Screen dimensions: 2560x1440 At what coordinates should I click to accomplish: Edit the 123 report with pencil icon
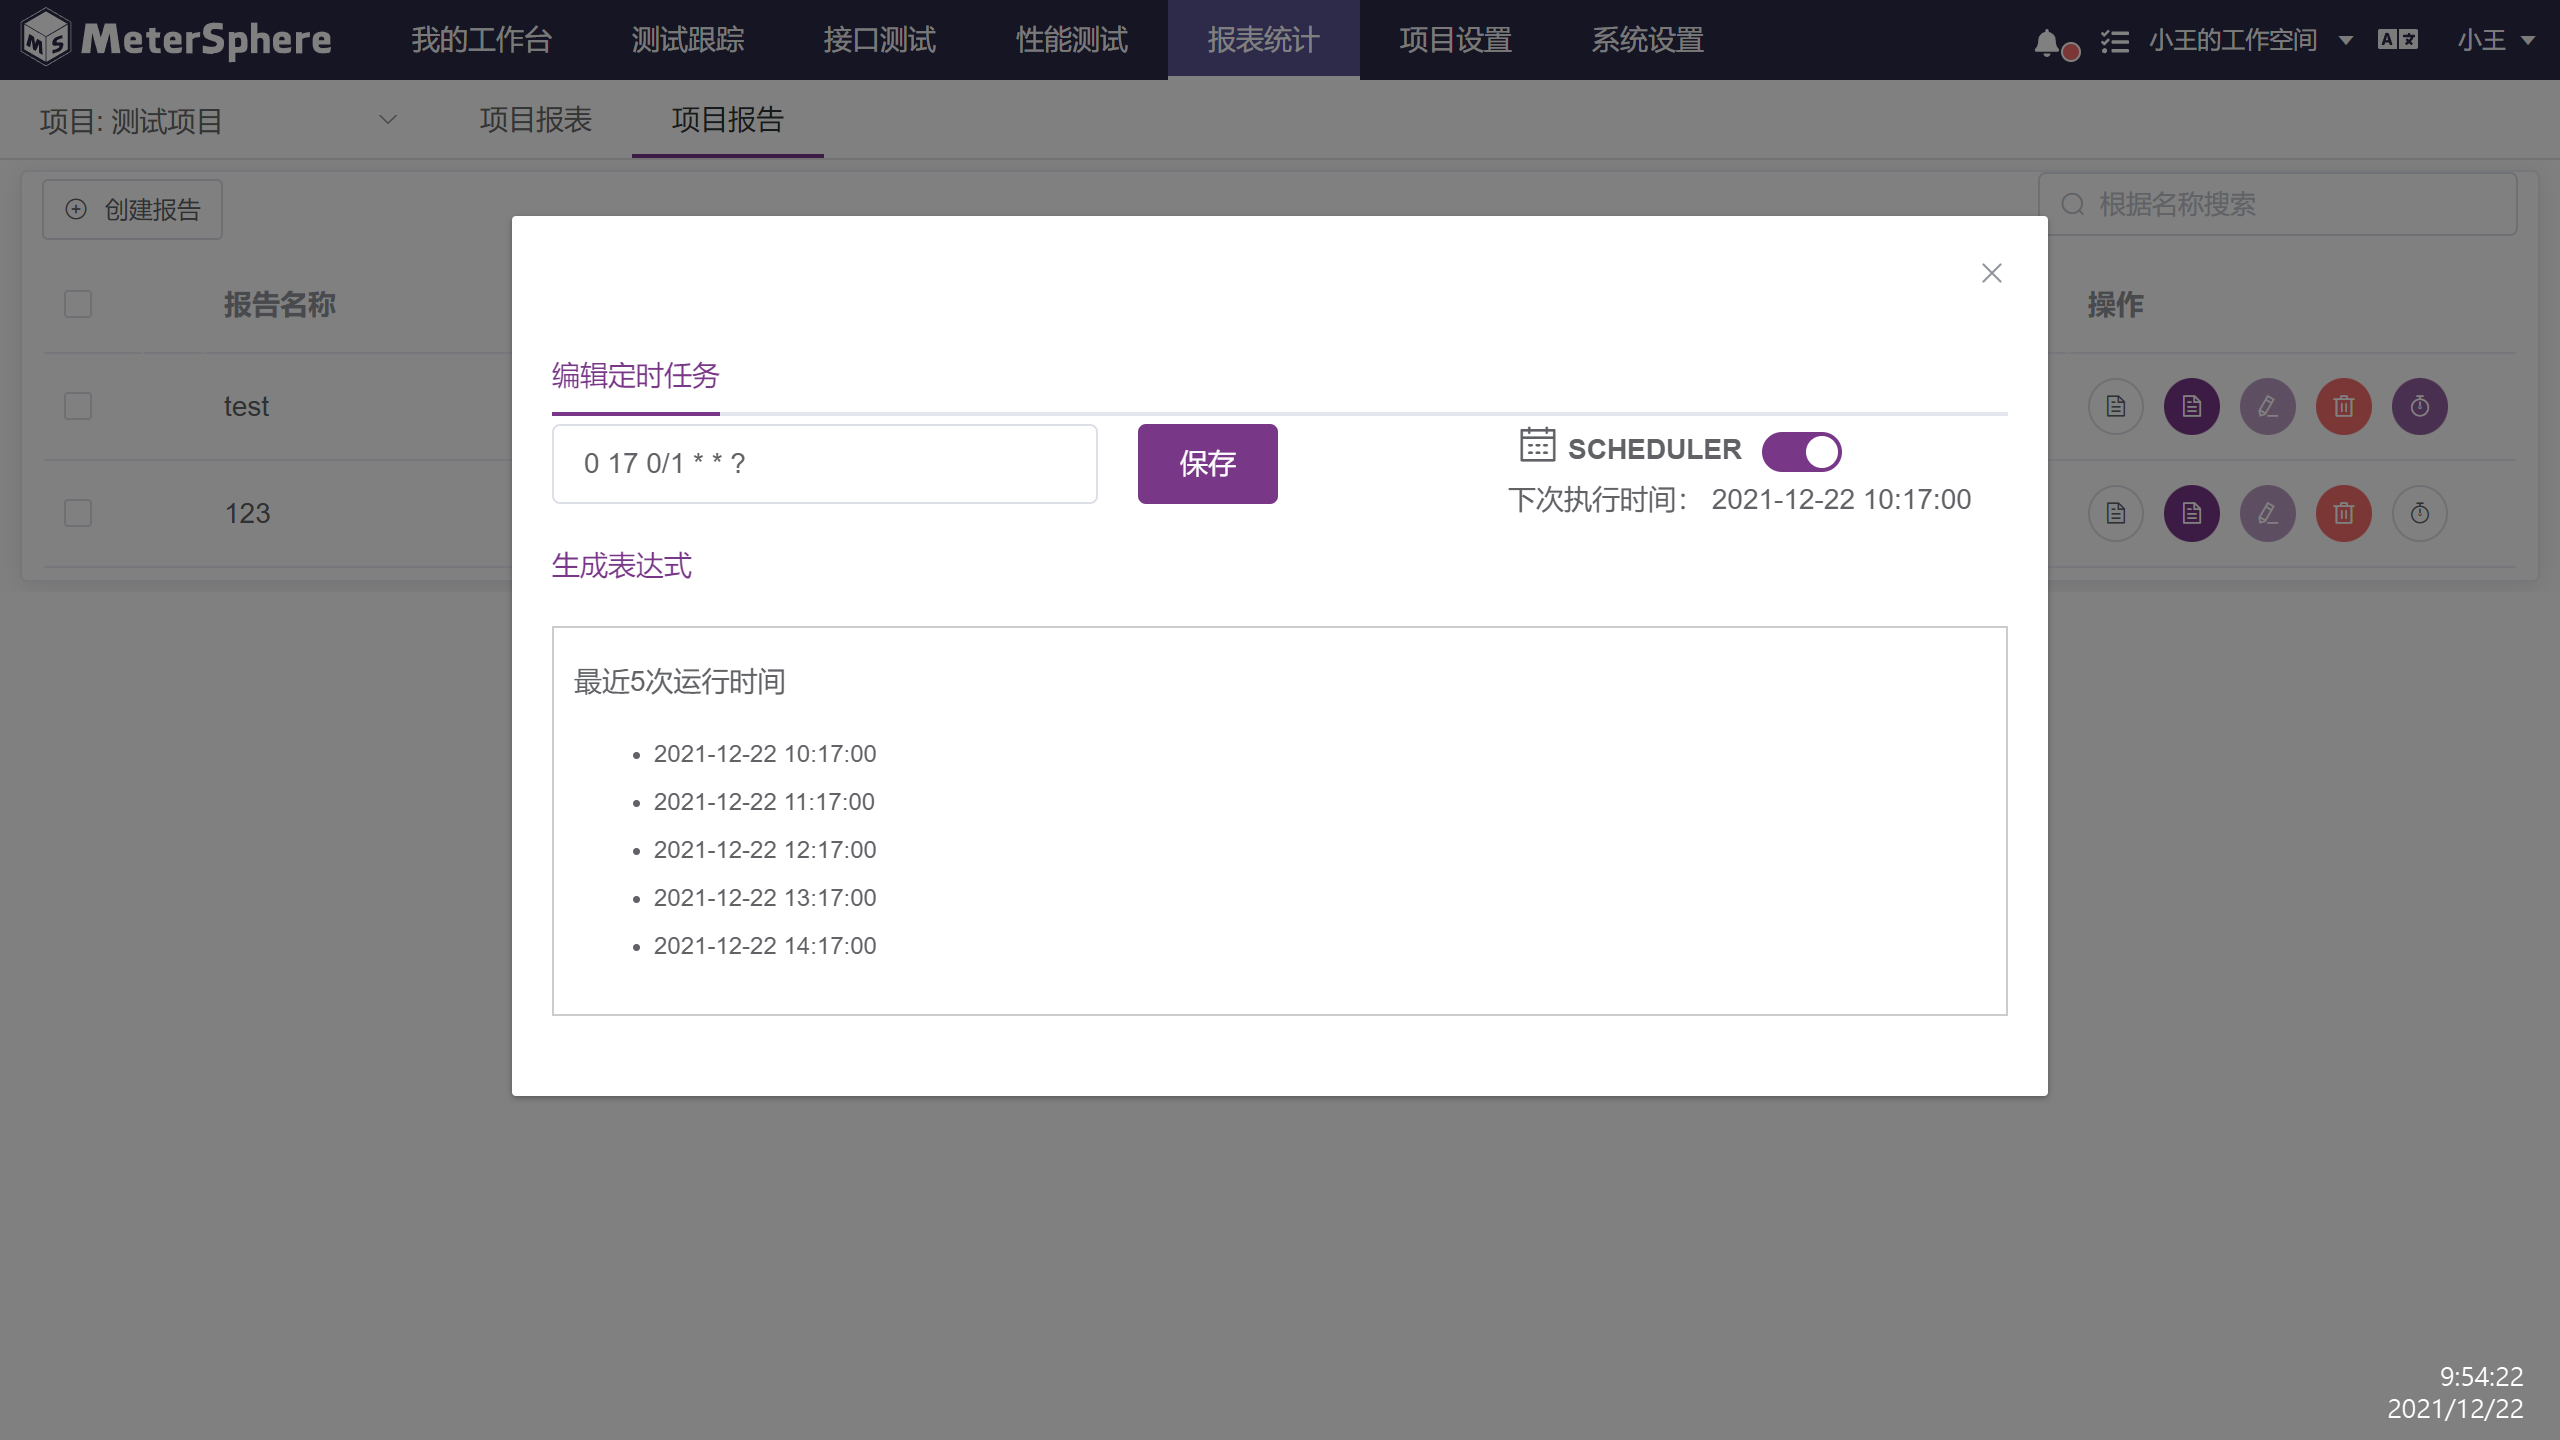2268,514
